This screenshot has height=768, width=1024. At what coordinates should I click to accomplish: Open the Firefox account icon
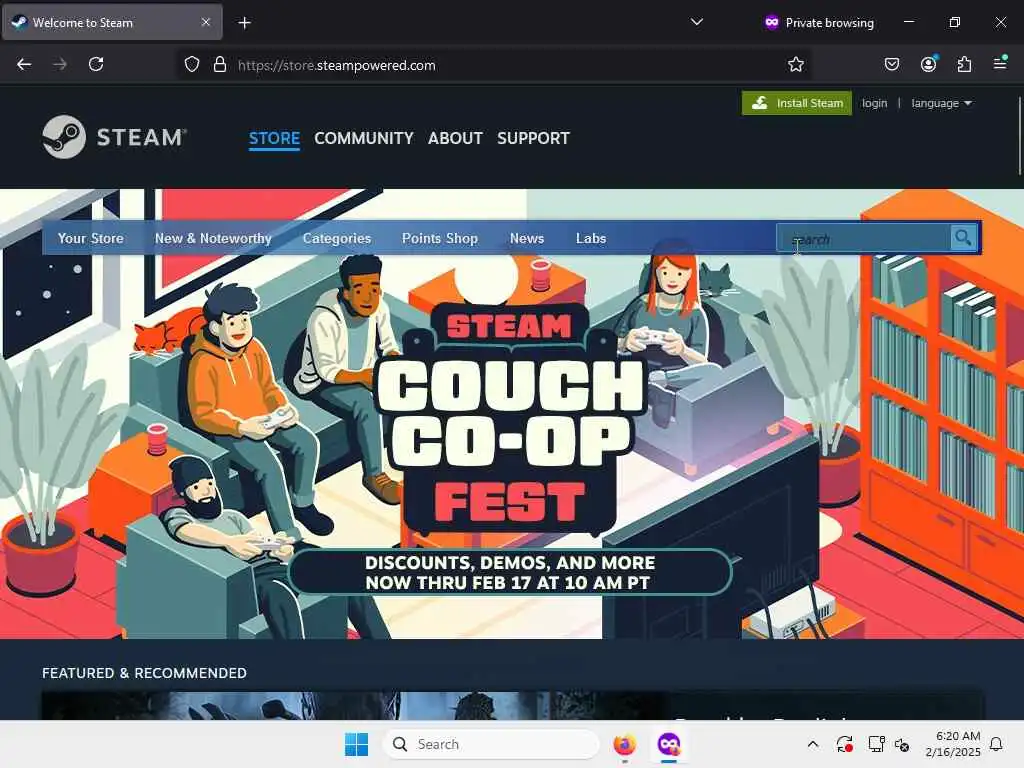pos(928,64)
